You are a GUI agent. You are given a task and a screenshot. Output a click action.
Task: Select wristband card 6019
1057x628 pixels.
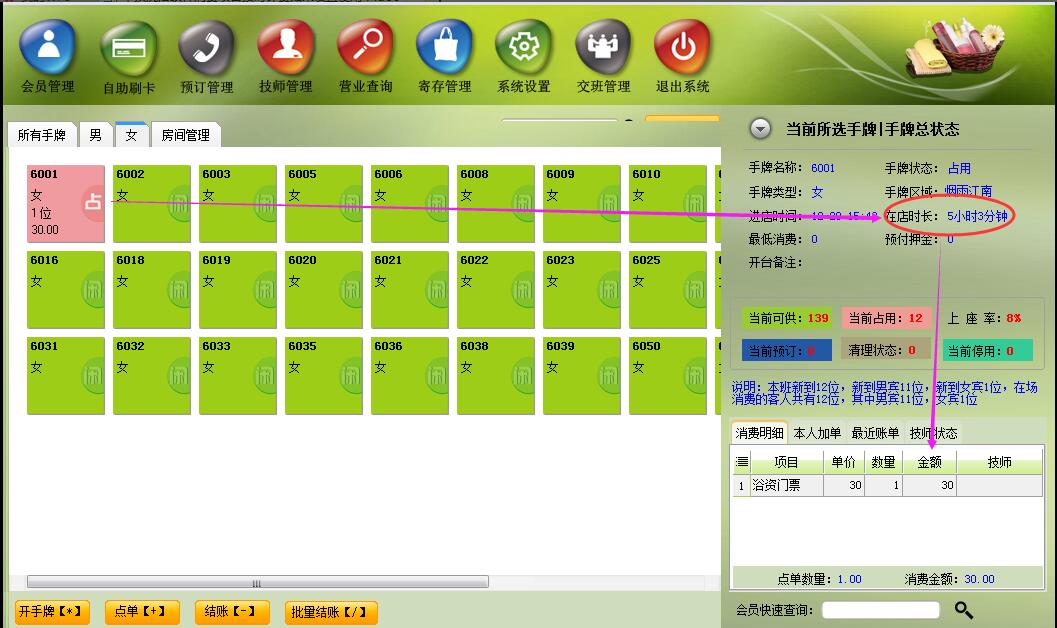point(237,290)
